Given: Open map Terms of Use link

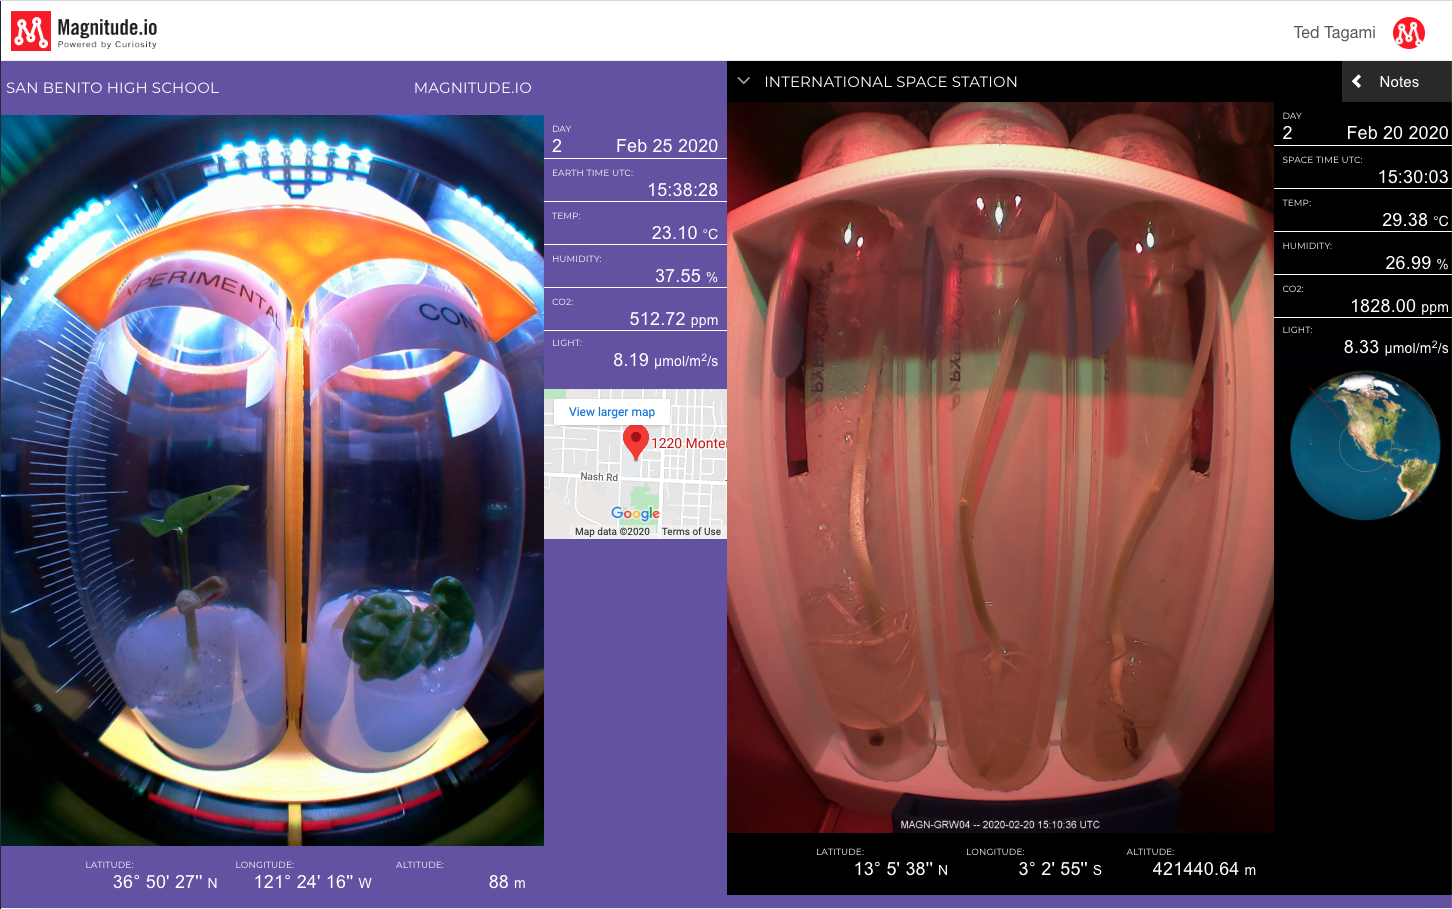Looking at the screenshot, I should (691, 532).
